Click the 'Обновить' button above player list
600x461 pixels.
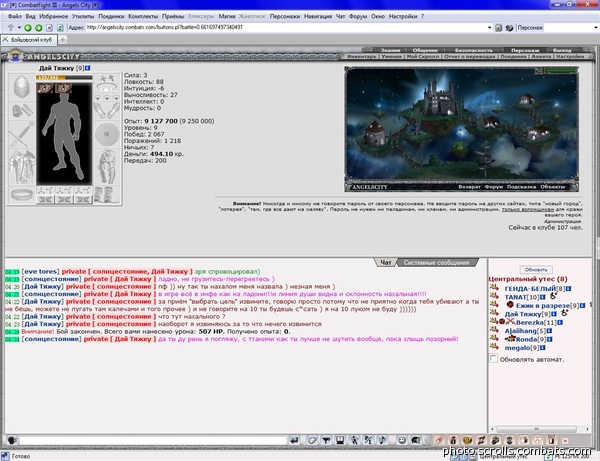[x=536, y=269]
